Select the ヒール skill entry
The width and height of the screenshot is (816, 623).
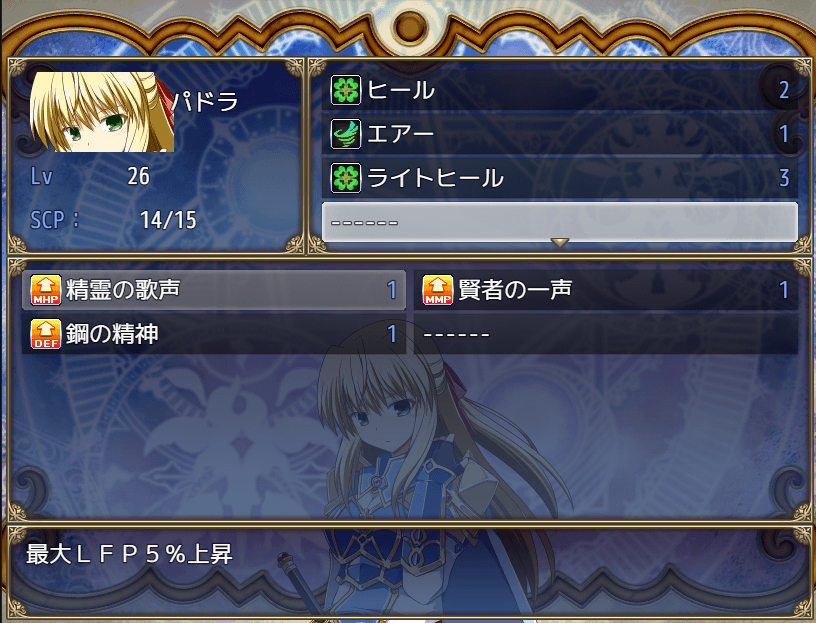pyautogui.click(x=559, y=90)
